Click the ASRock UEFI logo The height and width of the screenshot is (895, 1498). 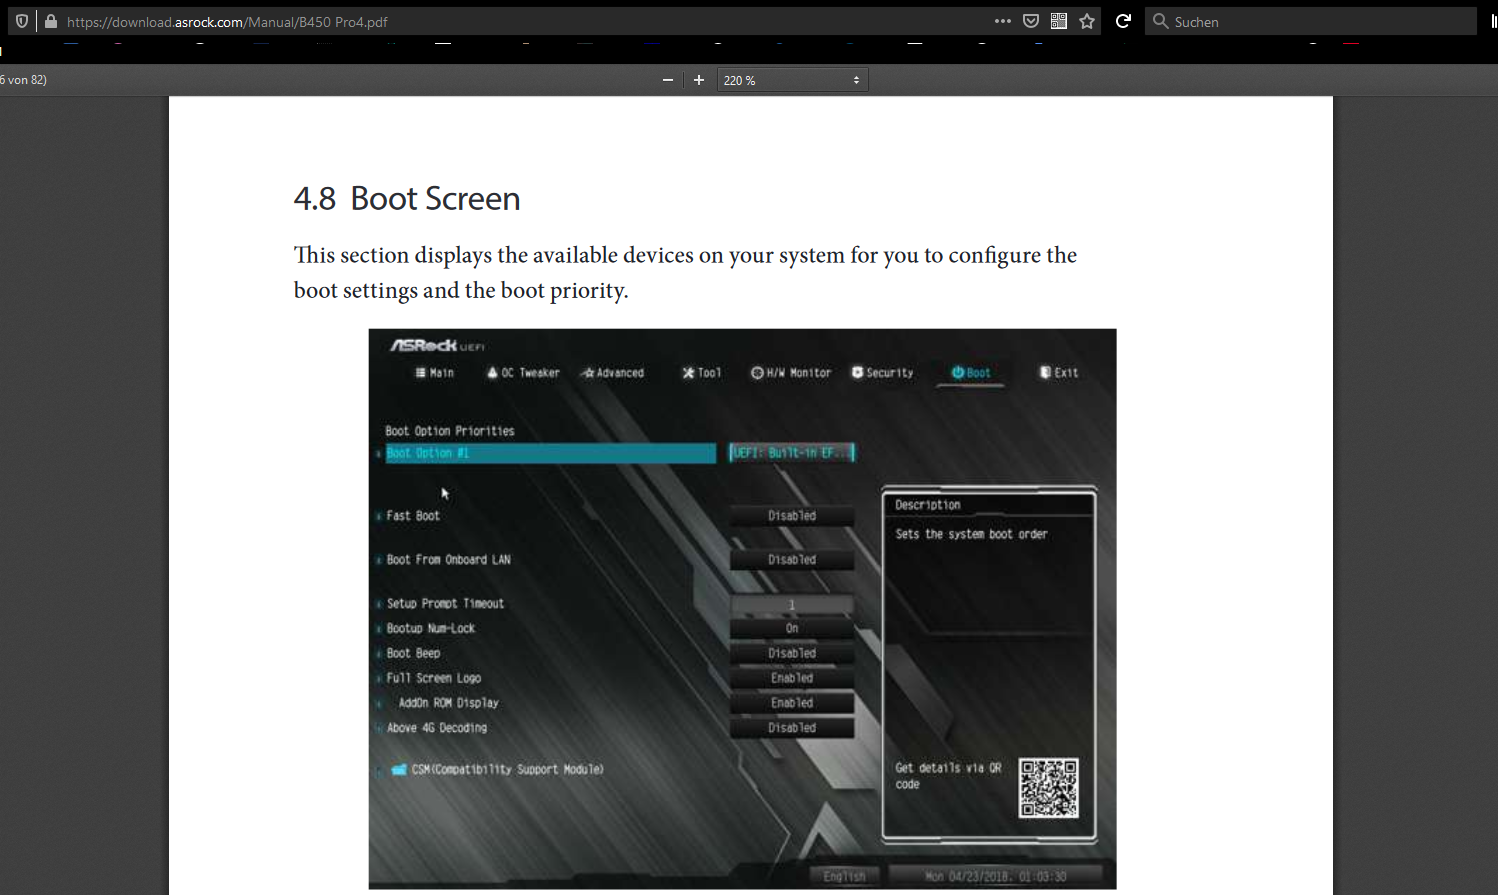click(x=437, y=346)
